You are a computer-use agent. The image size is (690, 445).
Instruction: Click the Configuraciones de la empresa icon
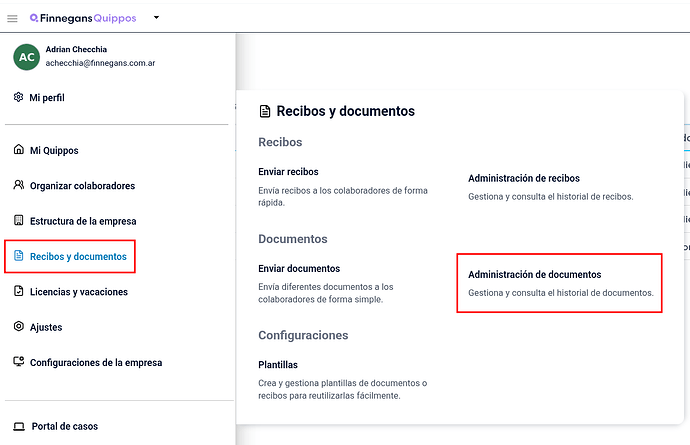(18, 361)
